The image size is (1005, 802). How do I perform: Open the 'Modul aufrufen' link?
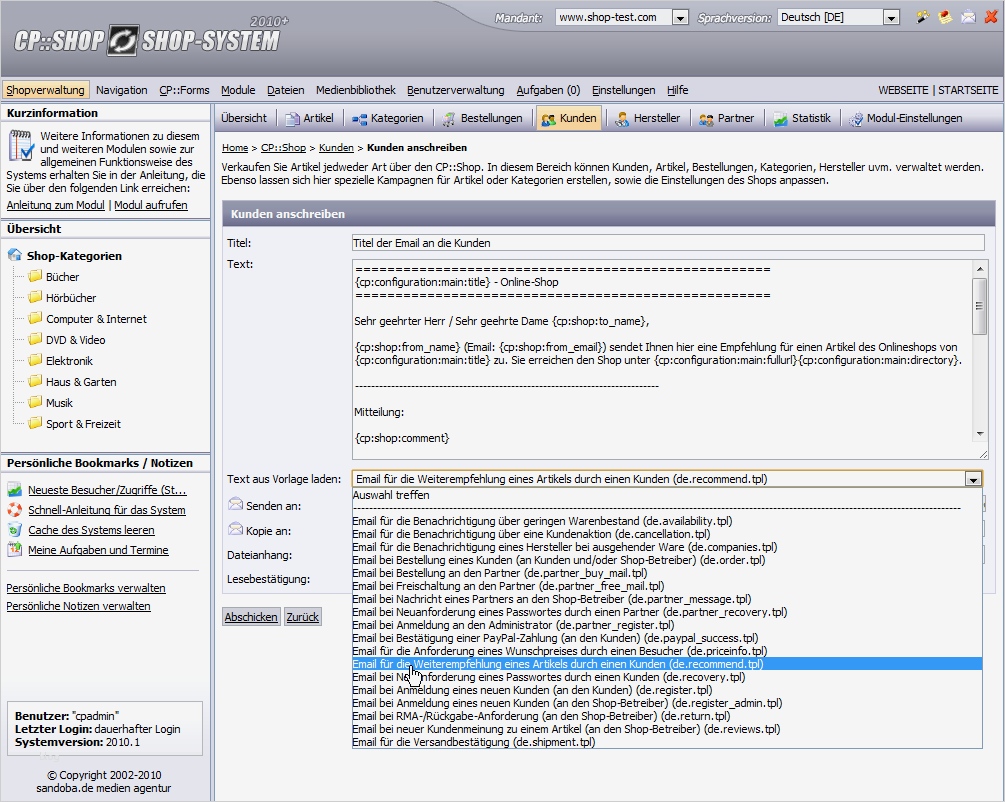click(151, 205)
